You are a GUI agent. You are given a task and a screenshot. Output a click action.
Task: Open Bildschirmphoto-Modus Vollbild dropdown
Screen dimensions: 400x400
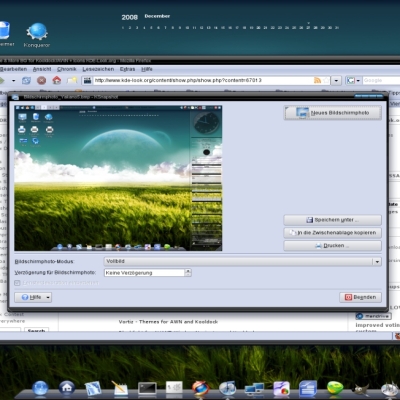click(243, 261)
